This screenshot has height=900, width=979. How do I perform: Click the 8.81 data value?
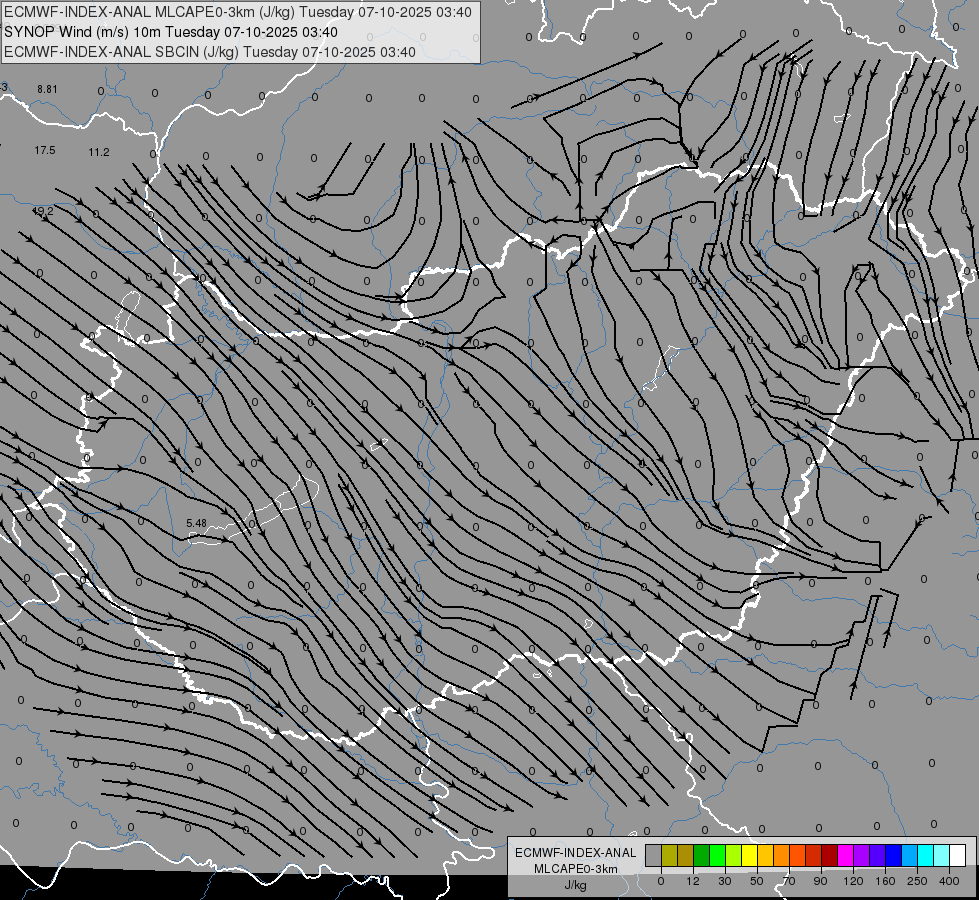click(x=47, y=89)
